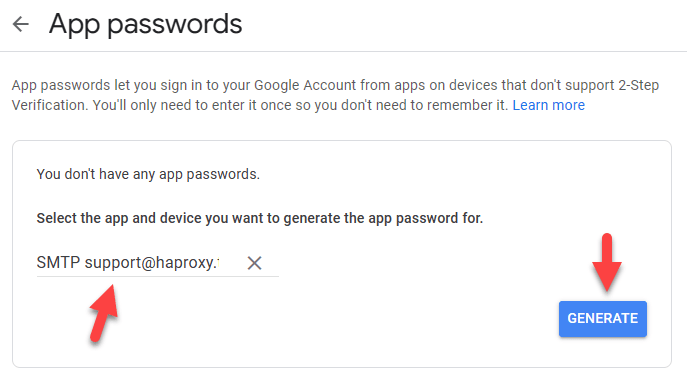Viewport: 687px width, 377px height.
Task: Place cursor after 'haproxy.' in the name field
Action: point(218,263)
